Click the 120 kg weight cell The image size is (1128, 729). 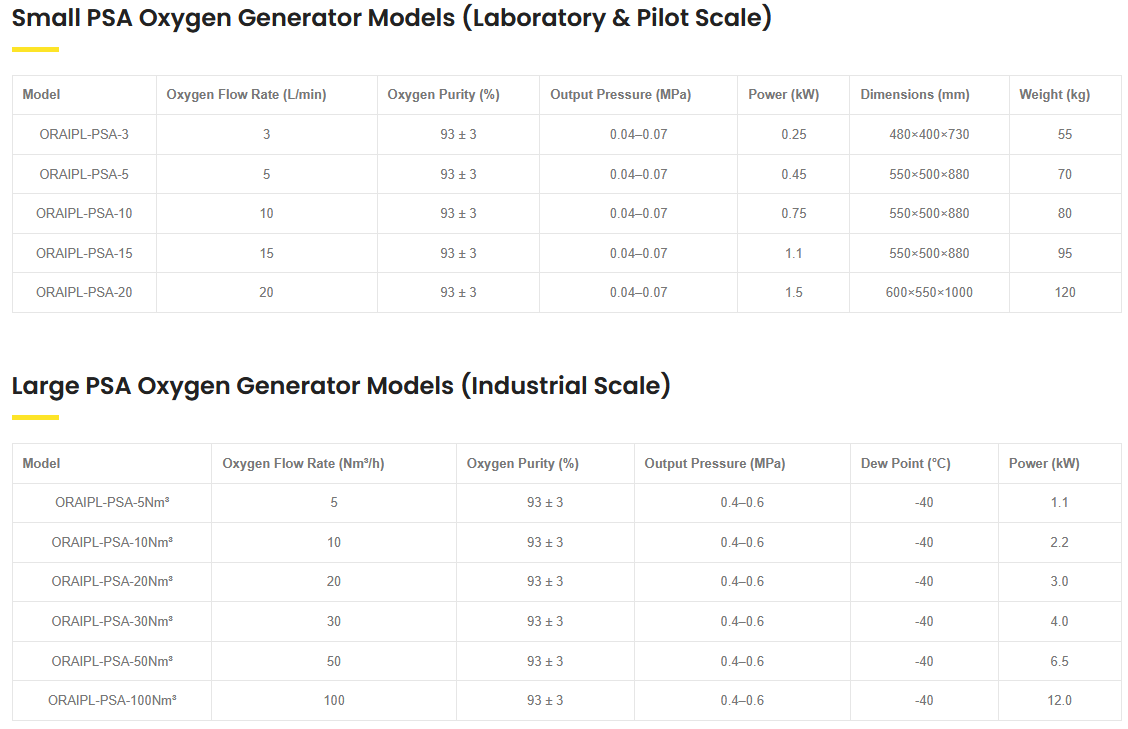tap(1065, 292)
